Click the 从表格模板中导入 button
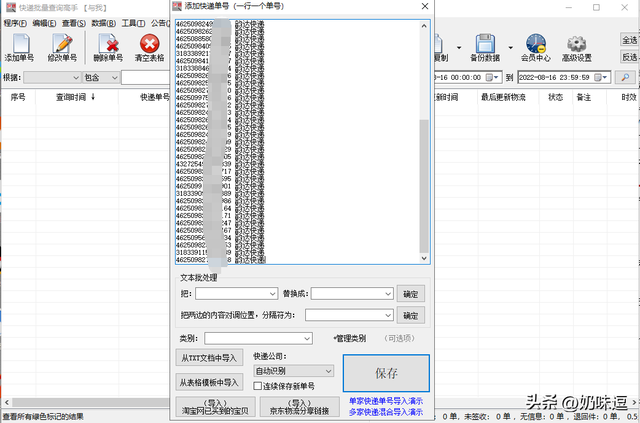The width and height of the screenshot is (640, 423). point(209,383)
